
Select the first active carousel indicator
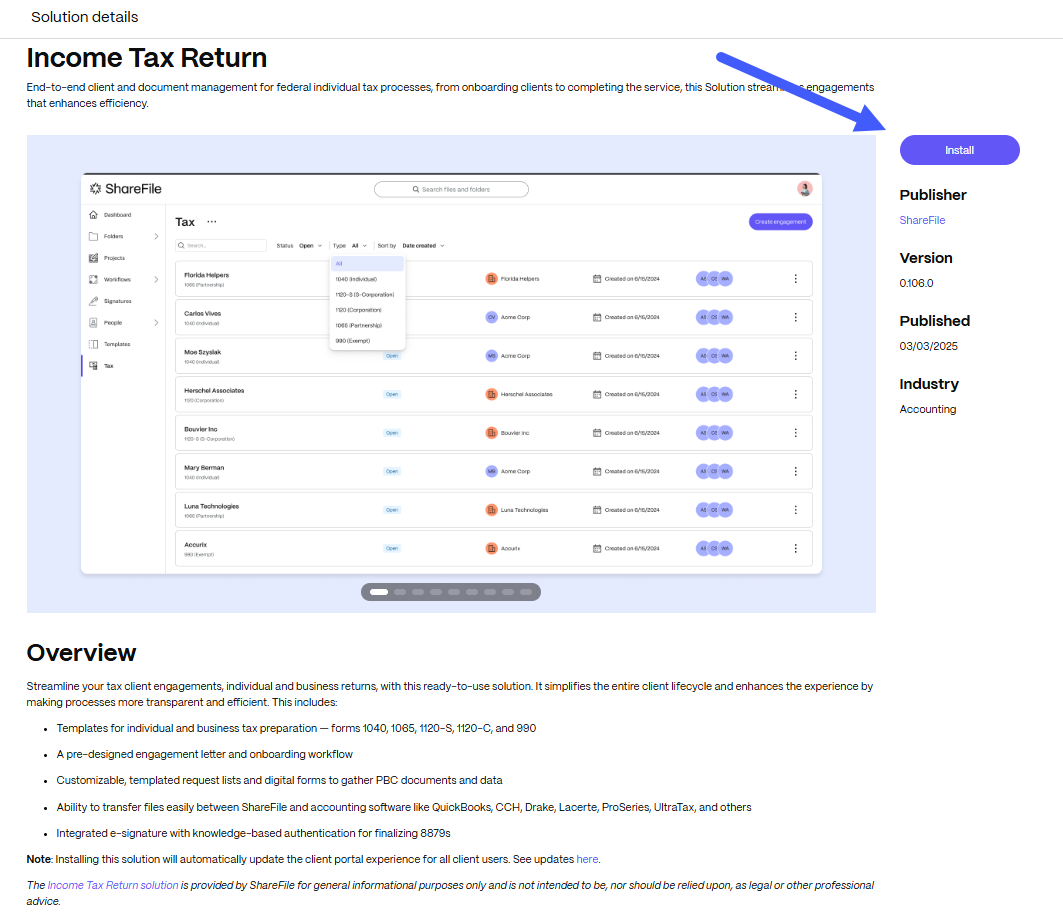point(379,592)
